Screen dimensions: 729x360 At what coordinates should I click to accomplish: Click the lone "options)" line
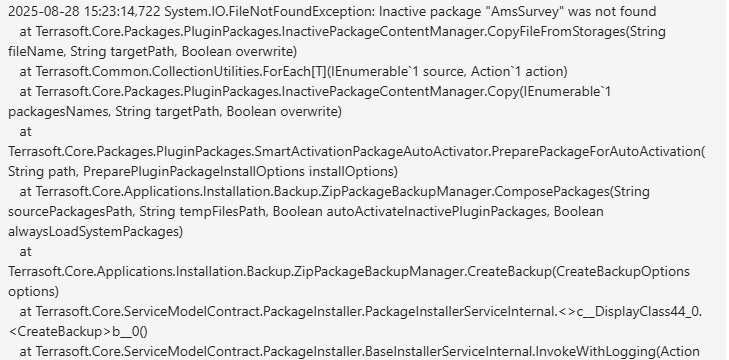(33, 292)
